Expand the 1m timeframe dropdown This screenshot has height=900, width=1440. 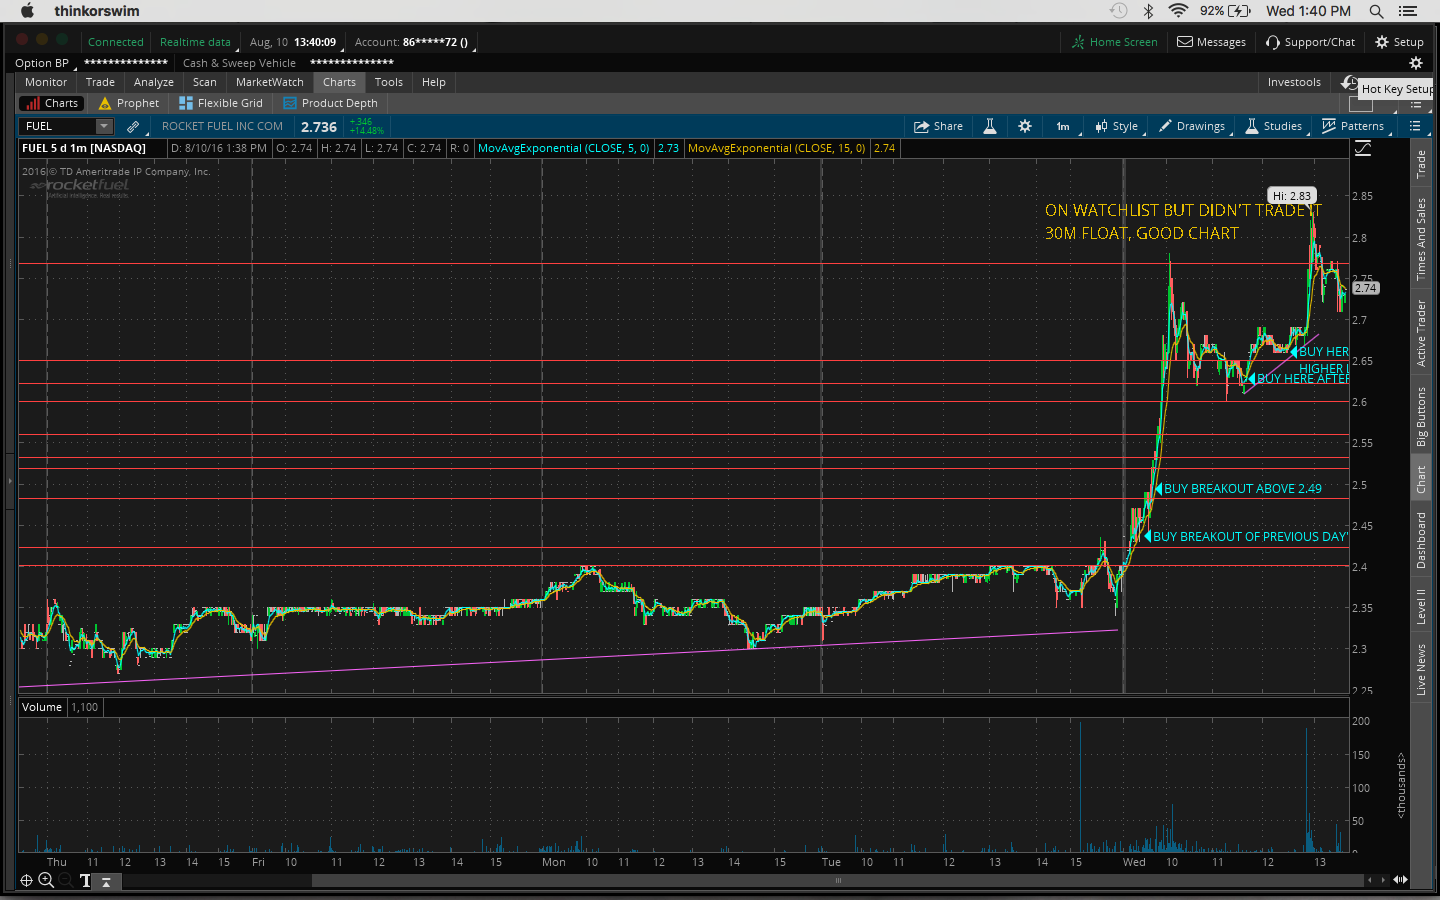click(1063, 127)
